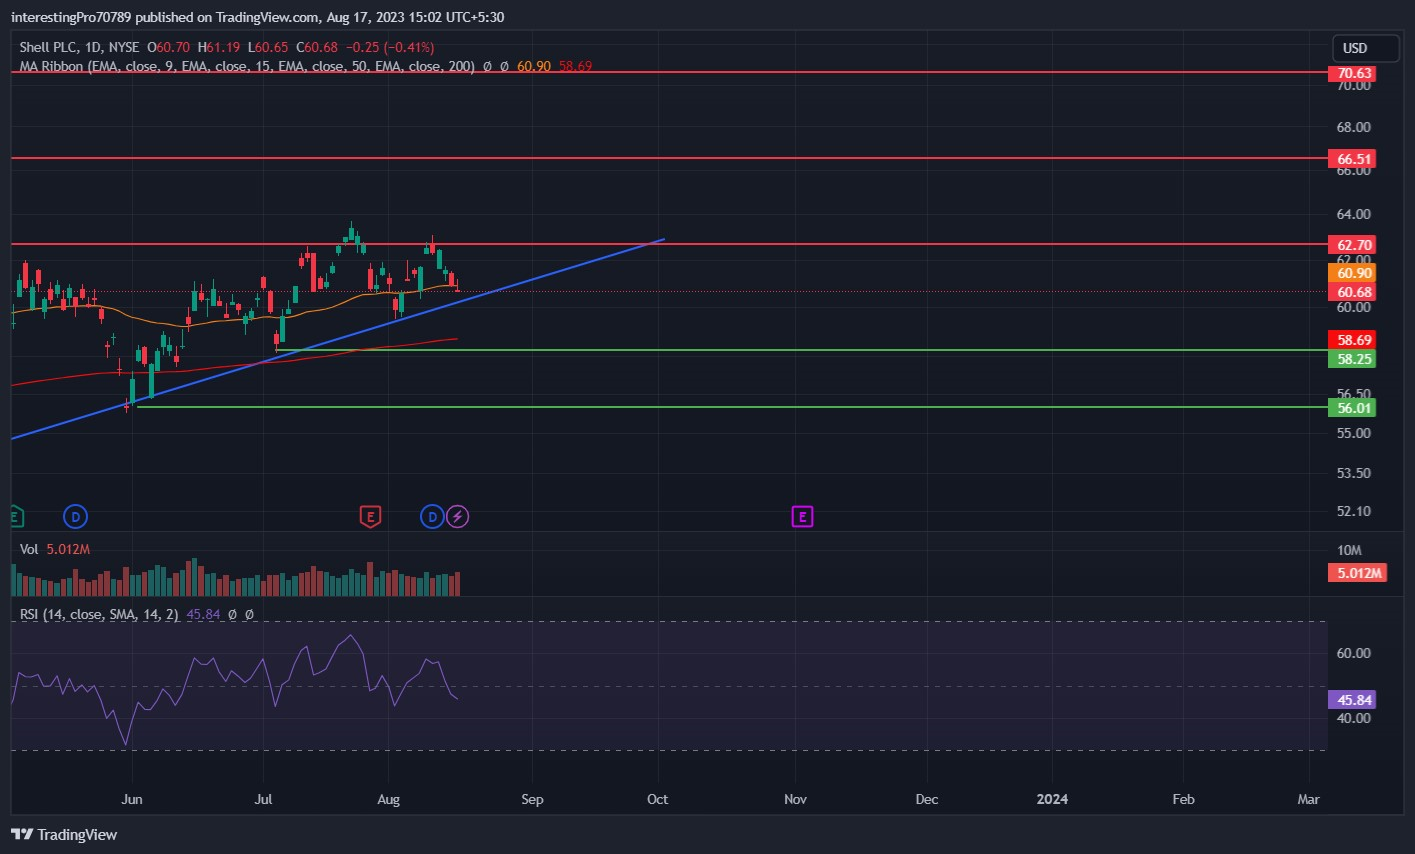Viewport: 1415px width, 854px height.
Task: Click the 2024 label on time axis
Action: click(x=1052, y=799)
